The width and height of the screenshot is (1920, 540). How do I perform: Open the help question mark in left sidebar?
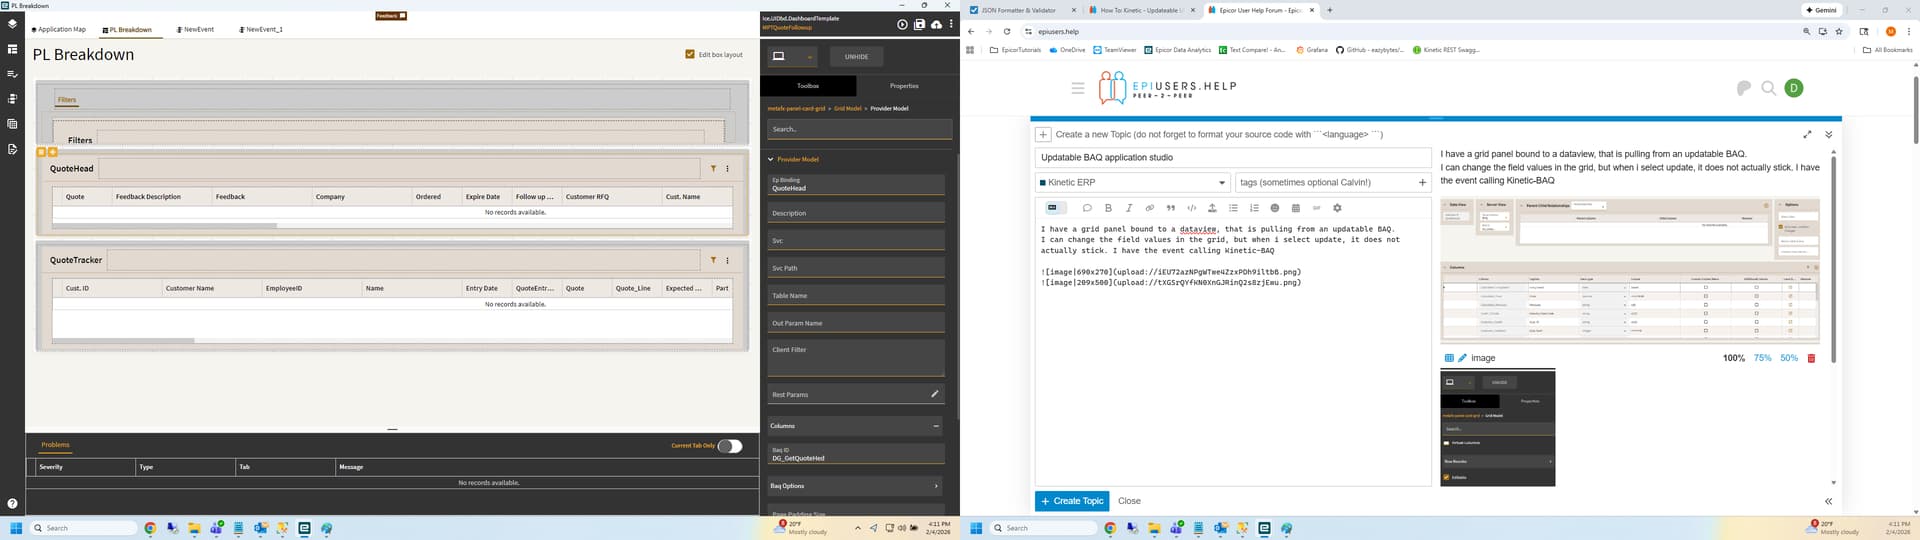[x=12, y=504]
